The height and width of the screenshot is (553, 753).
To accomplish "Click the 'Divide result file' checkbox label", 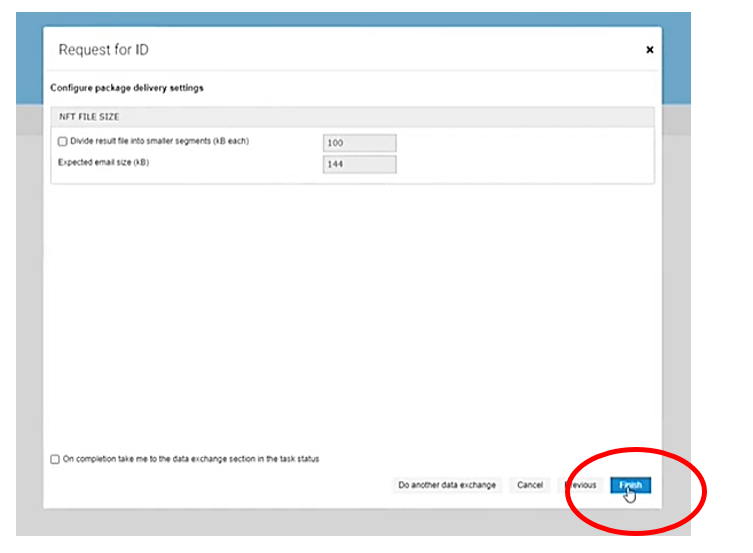I will 158,142.
